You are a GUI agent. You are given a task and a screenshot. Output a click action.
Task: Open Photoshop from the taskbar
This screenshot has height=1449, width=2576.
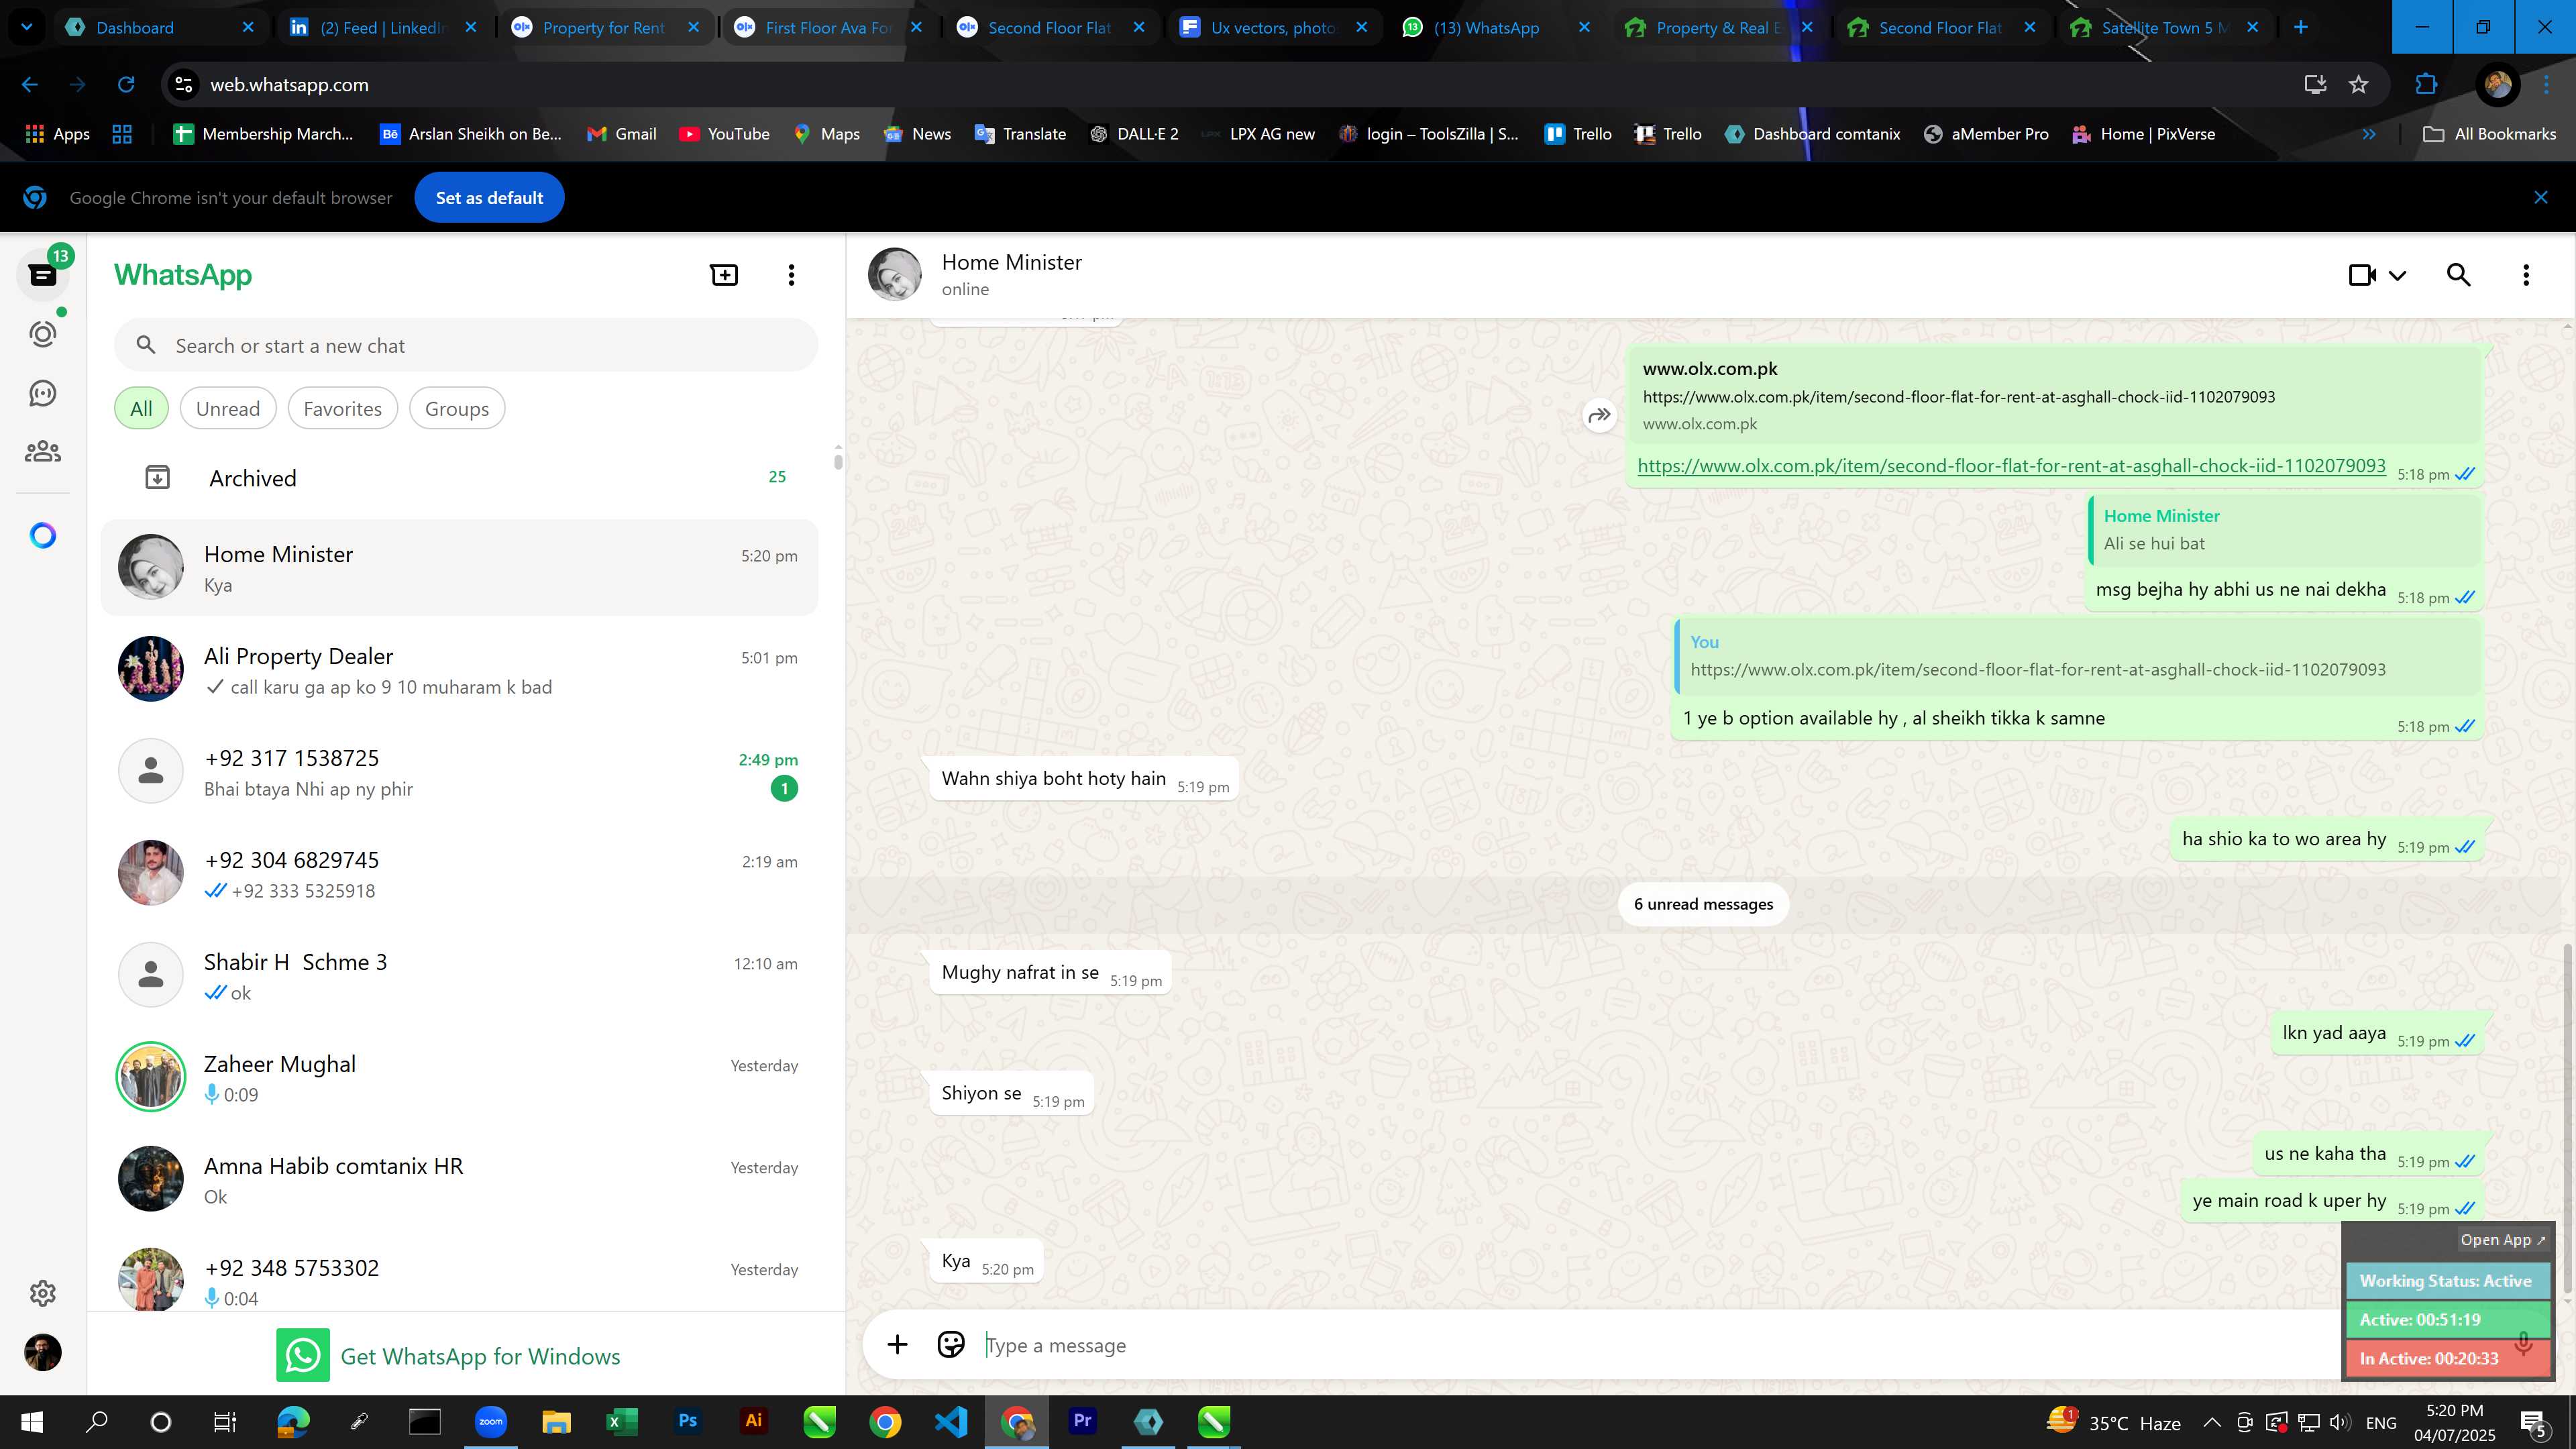click(688, 1421)
